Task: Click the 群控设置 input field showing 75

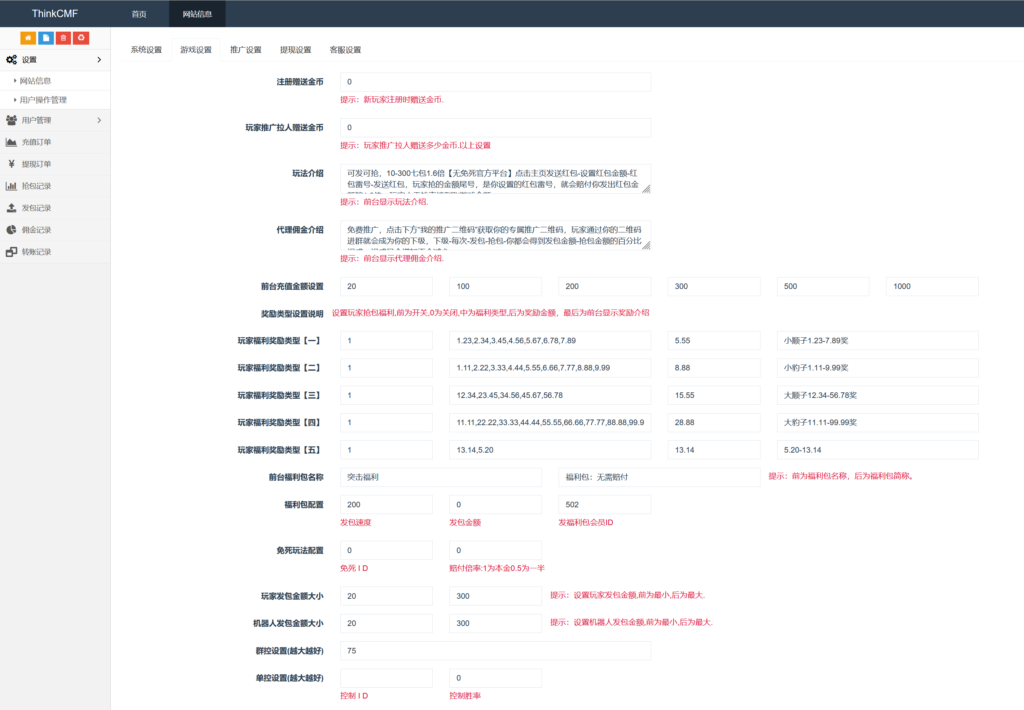Action: [x=495, y=651]
